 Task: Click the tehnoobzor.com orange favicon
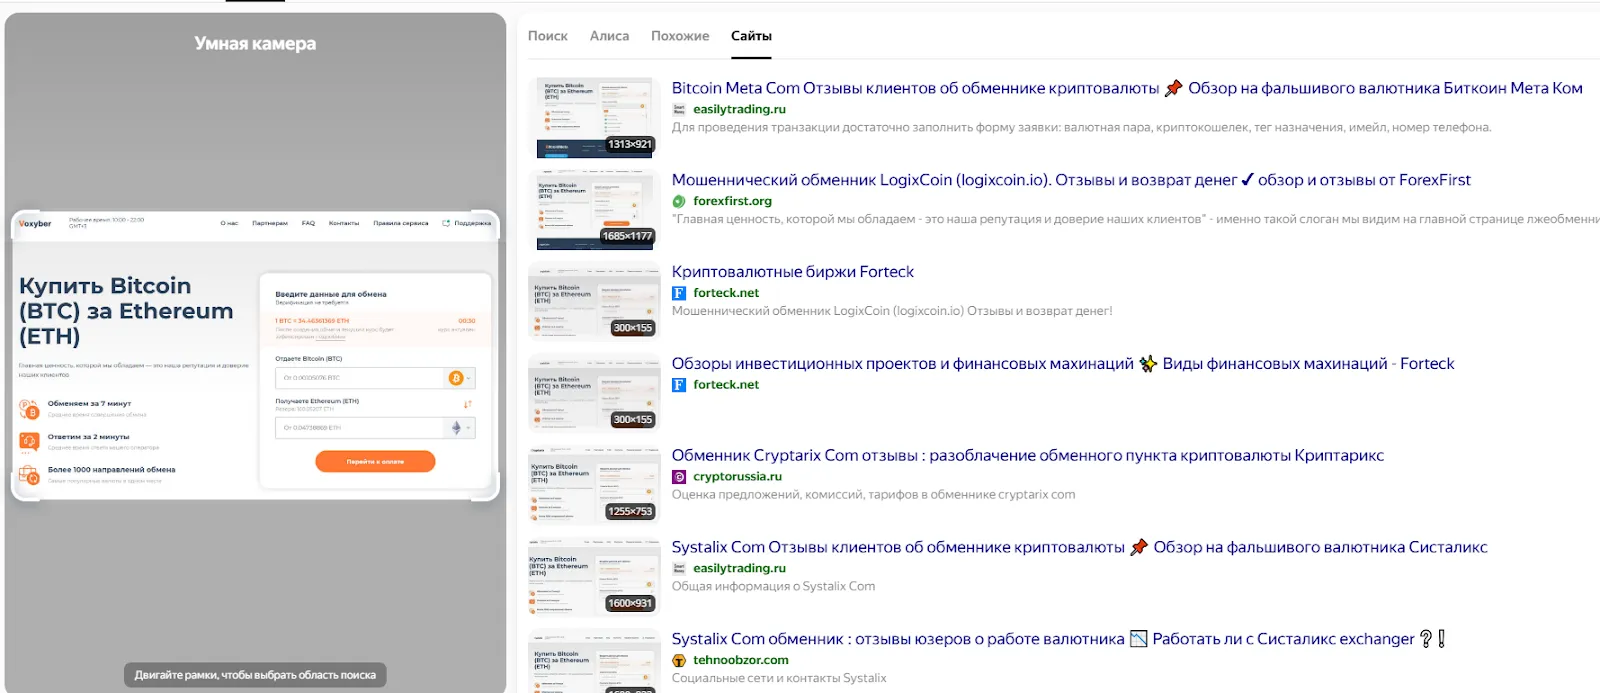click(x=679, y=660)
